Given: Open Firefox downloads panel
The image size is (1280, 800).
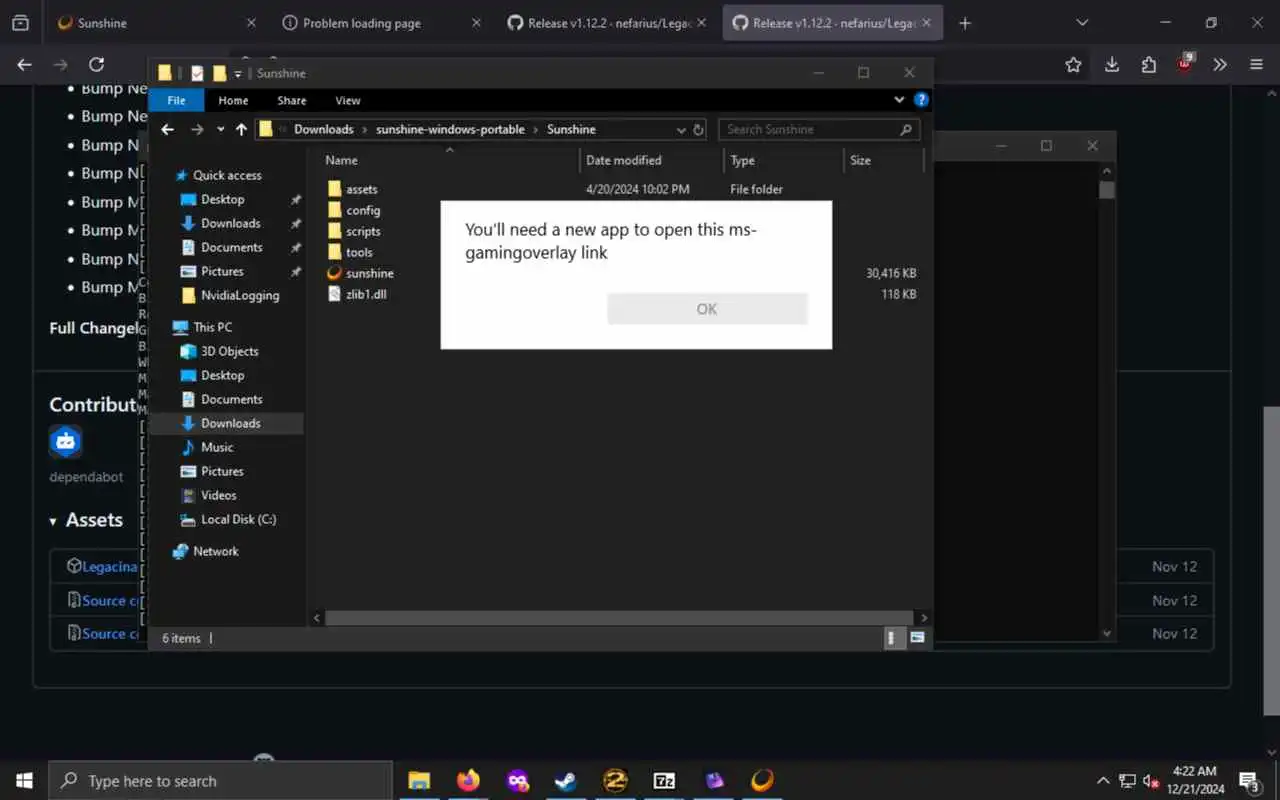Looking at the screenshot, I should tap(1111, 64).
